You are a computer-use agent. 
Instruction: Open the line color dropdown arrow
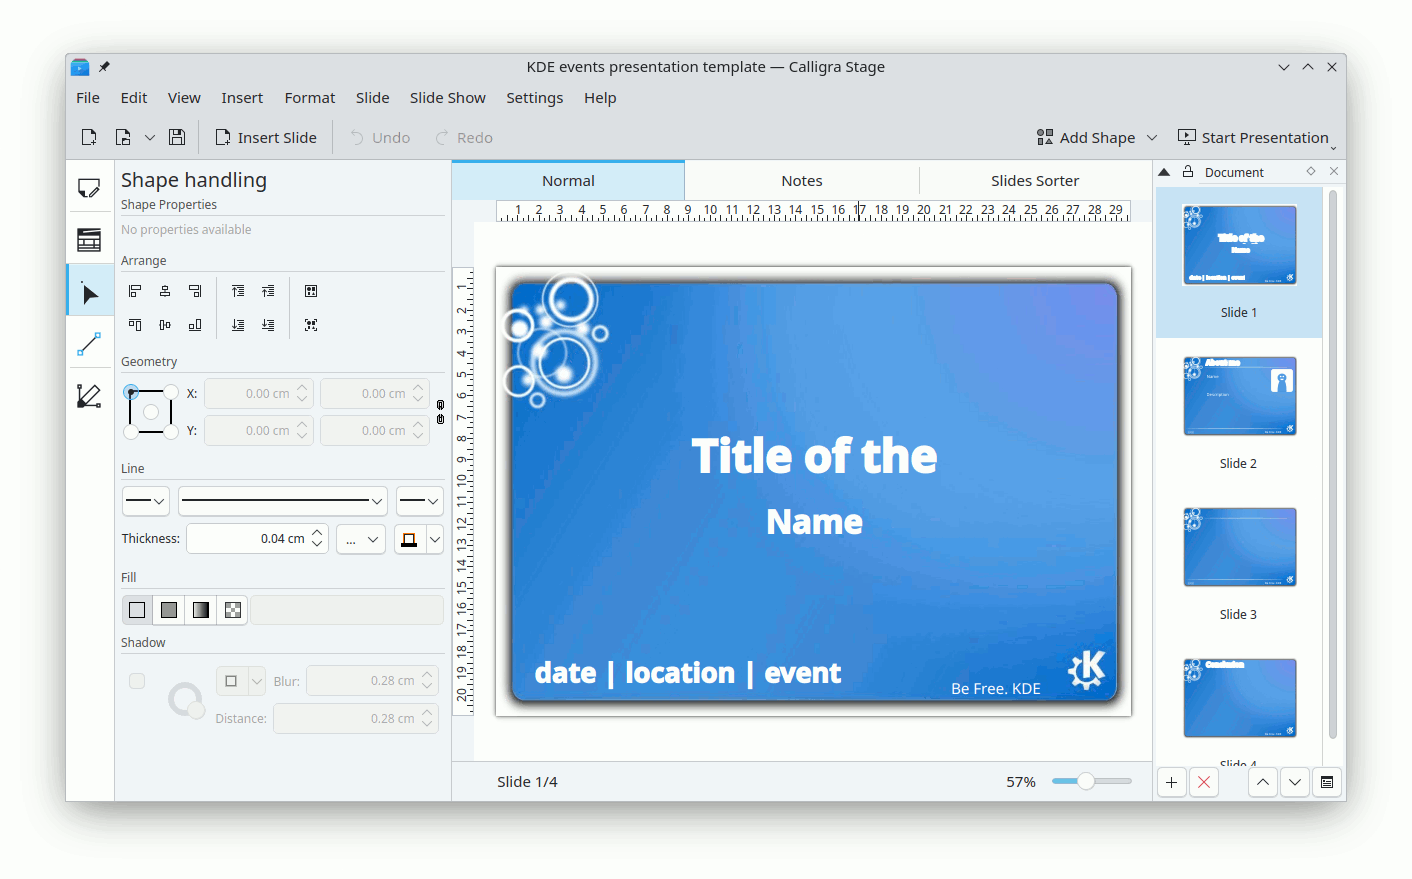click(x=435, y=540)
